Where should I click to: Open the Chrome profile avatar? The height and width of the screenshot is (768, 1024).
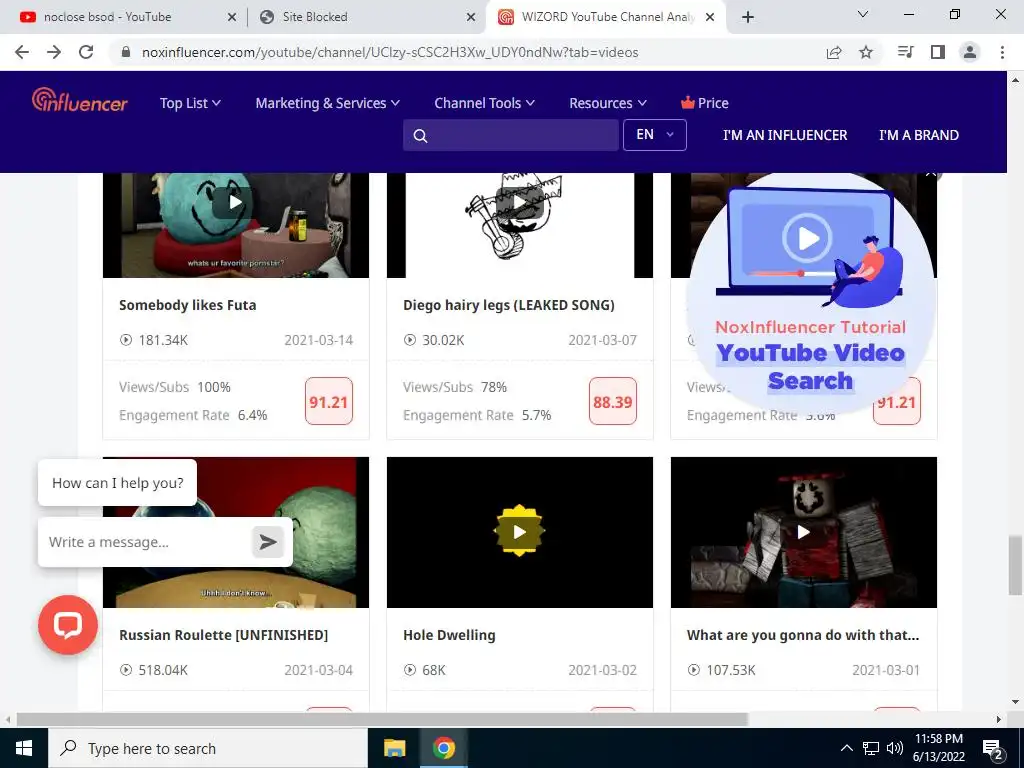970,52
